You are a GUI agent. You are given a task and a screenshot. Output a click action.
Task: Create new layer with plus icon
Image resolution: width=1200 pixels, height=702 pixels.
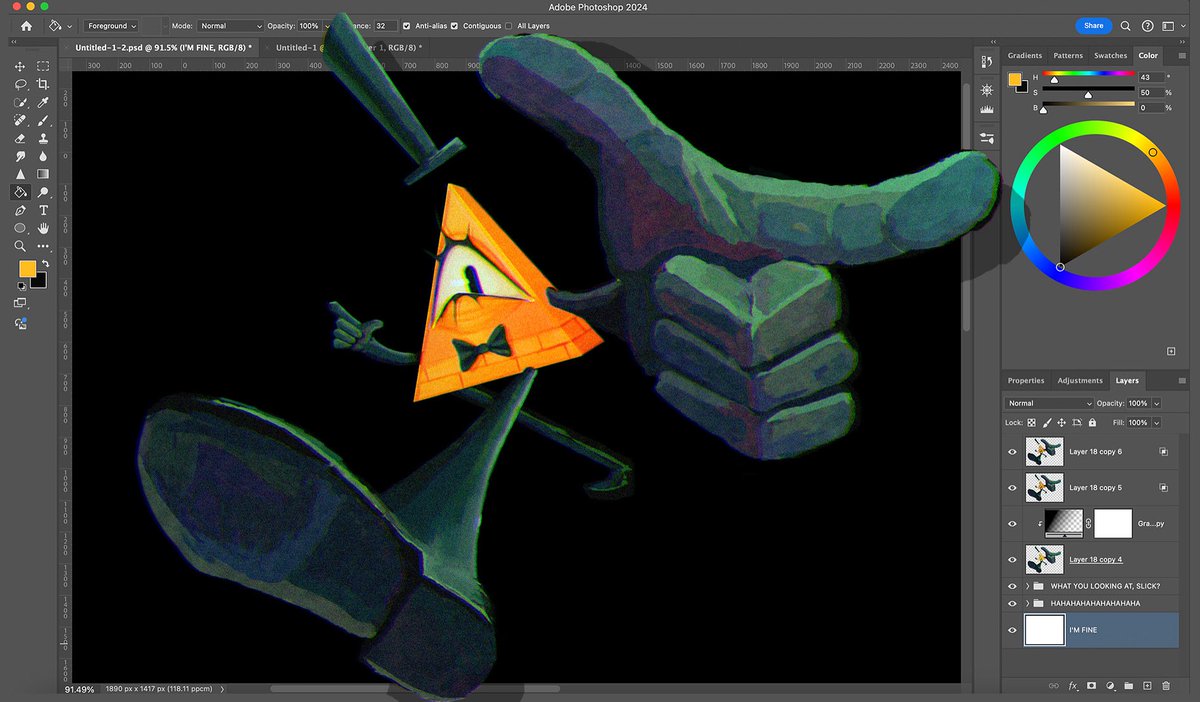[1147, 686]
